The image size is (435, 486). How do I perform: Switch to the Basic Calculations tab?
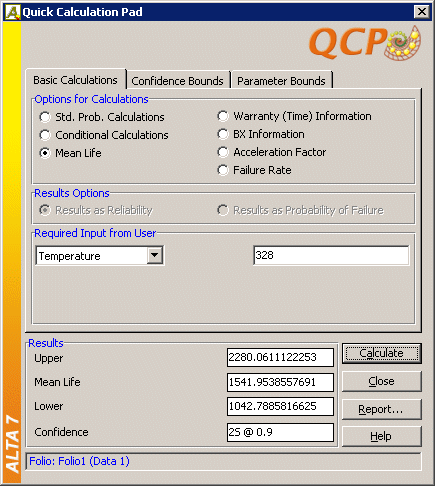(75, 80)
